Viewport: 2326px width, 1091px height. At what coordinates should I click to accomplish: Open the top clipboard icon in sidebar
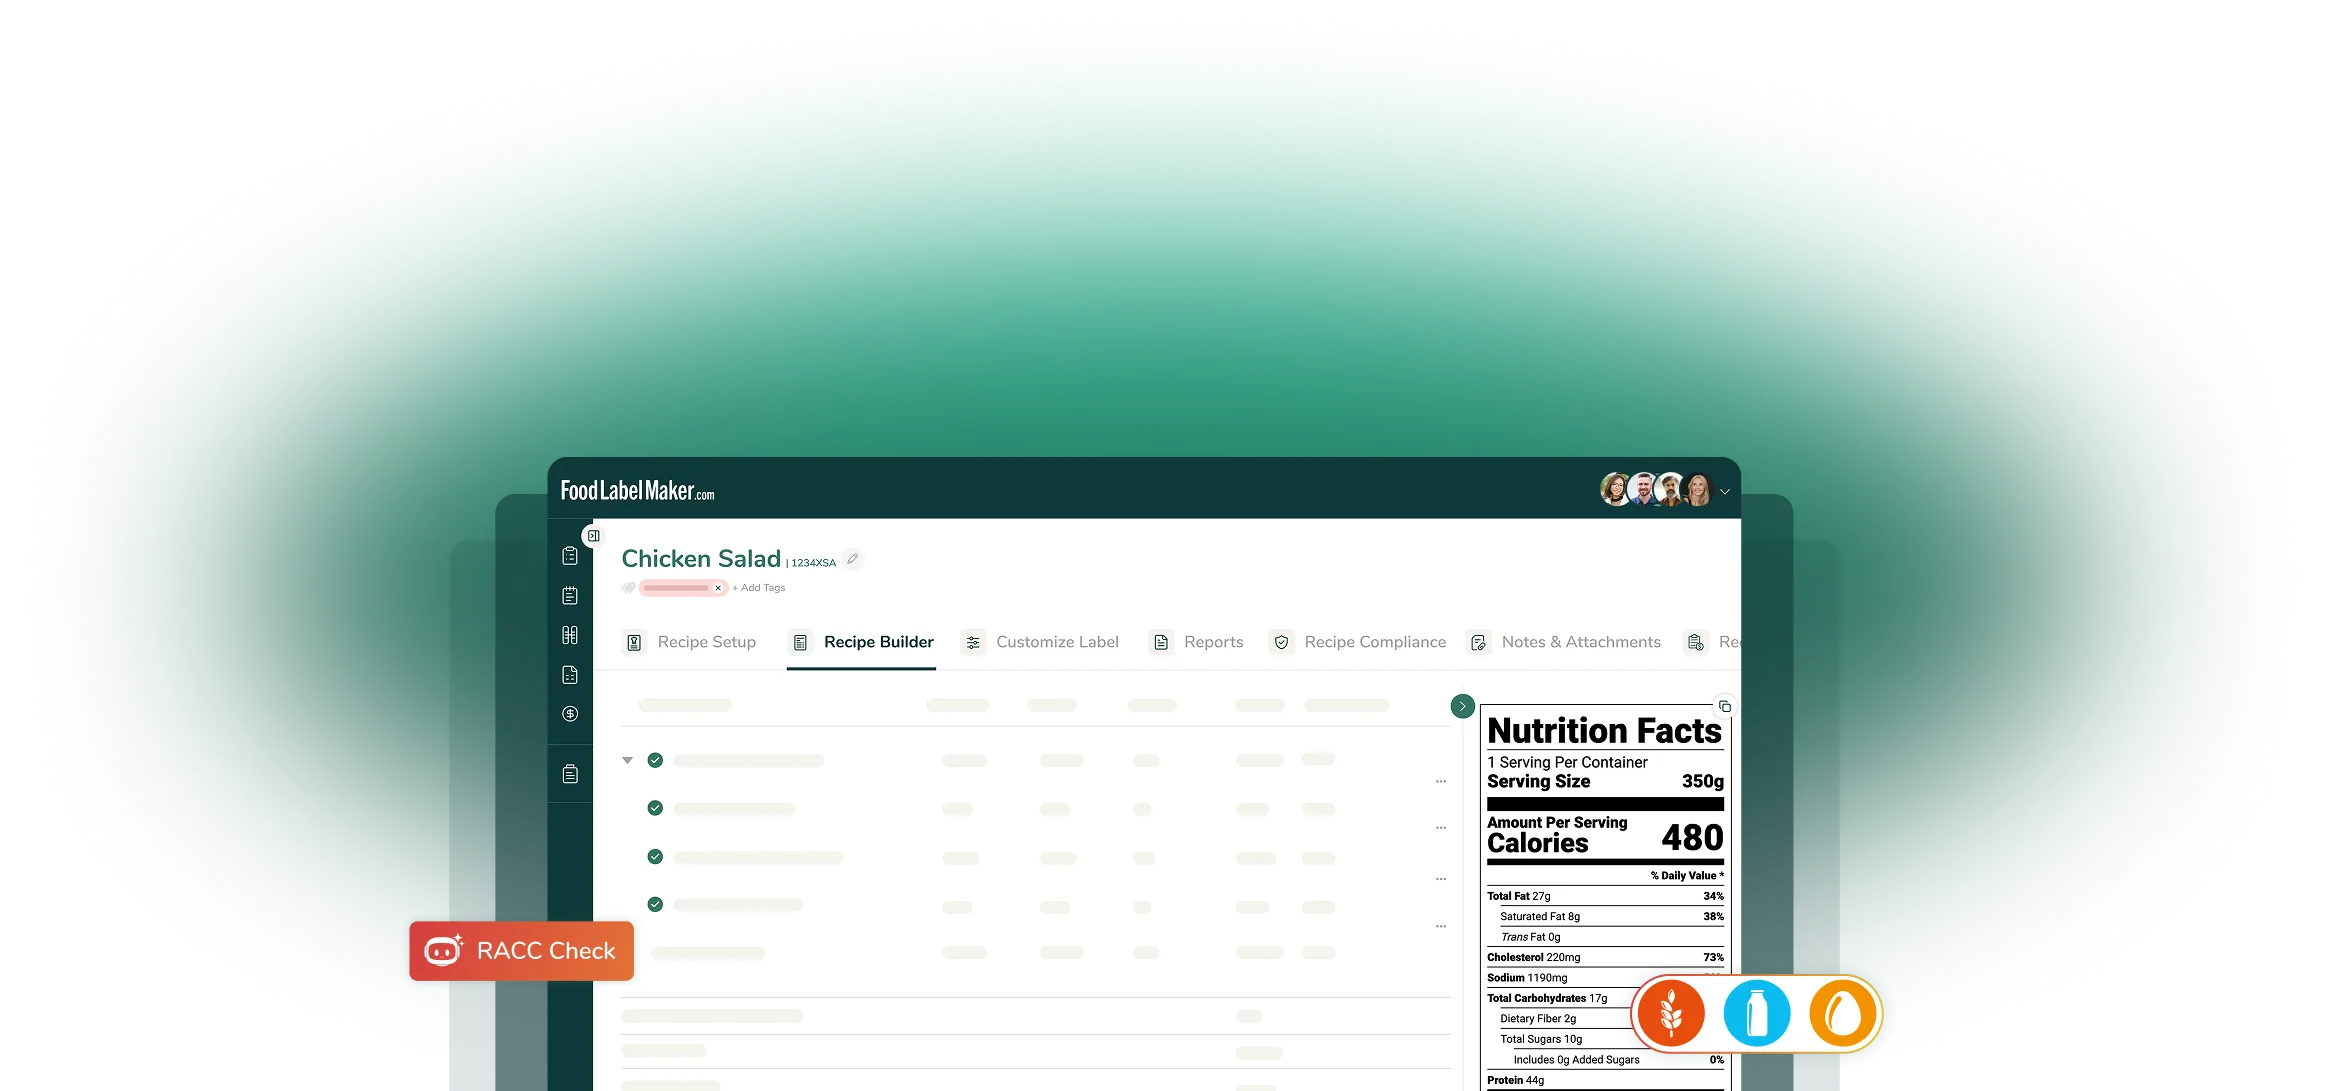click(570, 556)
